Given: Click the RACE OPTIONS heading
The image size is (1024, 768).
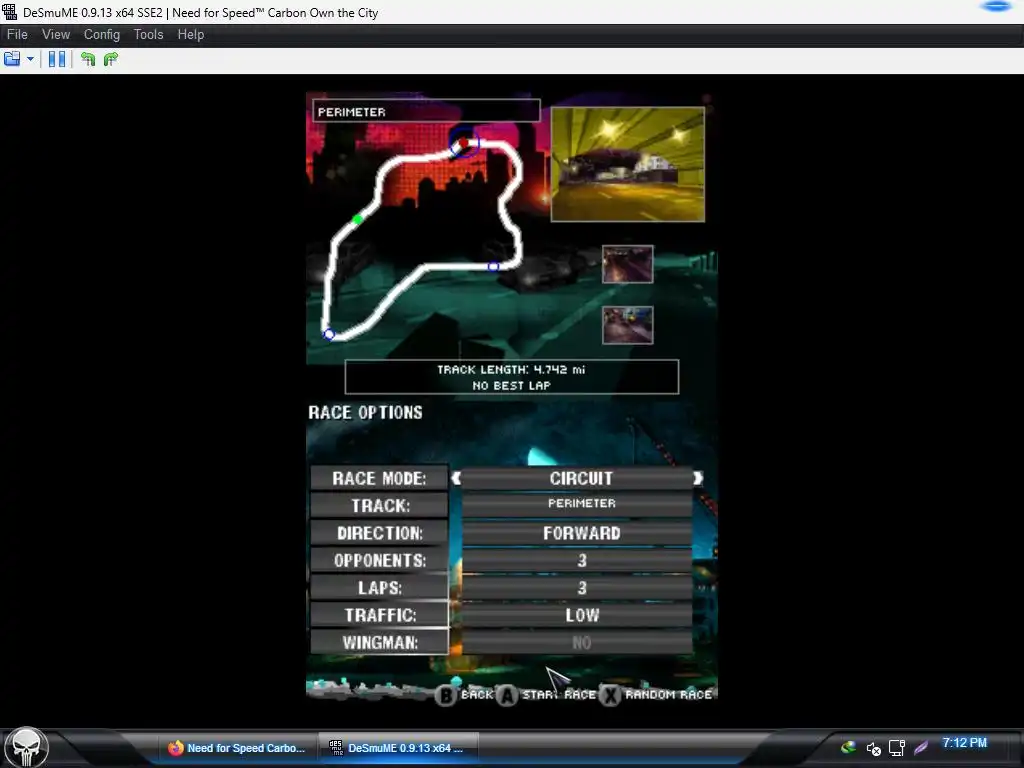Looking at the screenshot, I should (366, 413).
